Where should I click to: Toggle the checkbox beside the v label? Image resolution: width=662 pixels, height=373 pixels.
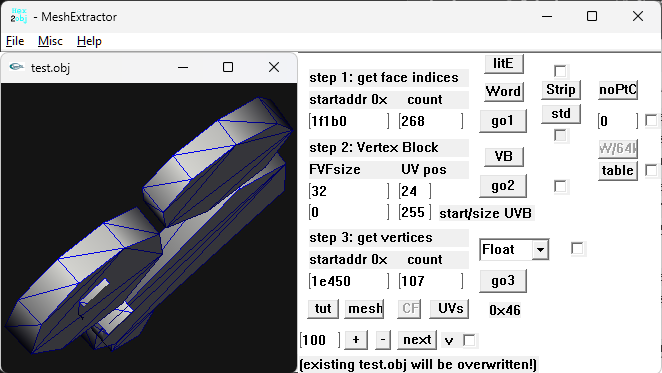[x=469, y=340]
